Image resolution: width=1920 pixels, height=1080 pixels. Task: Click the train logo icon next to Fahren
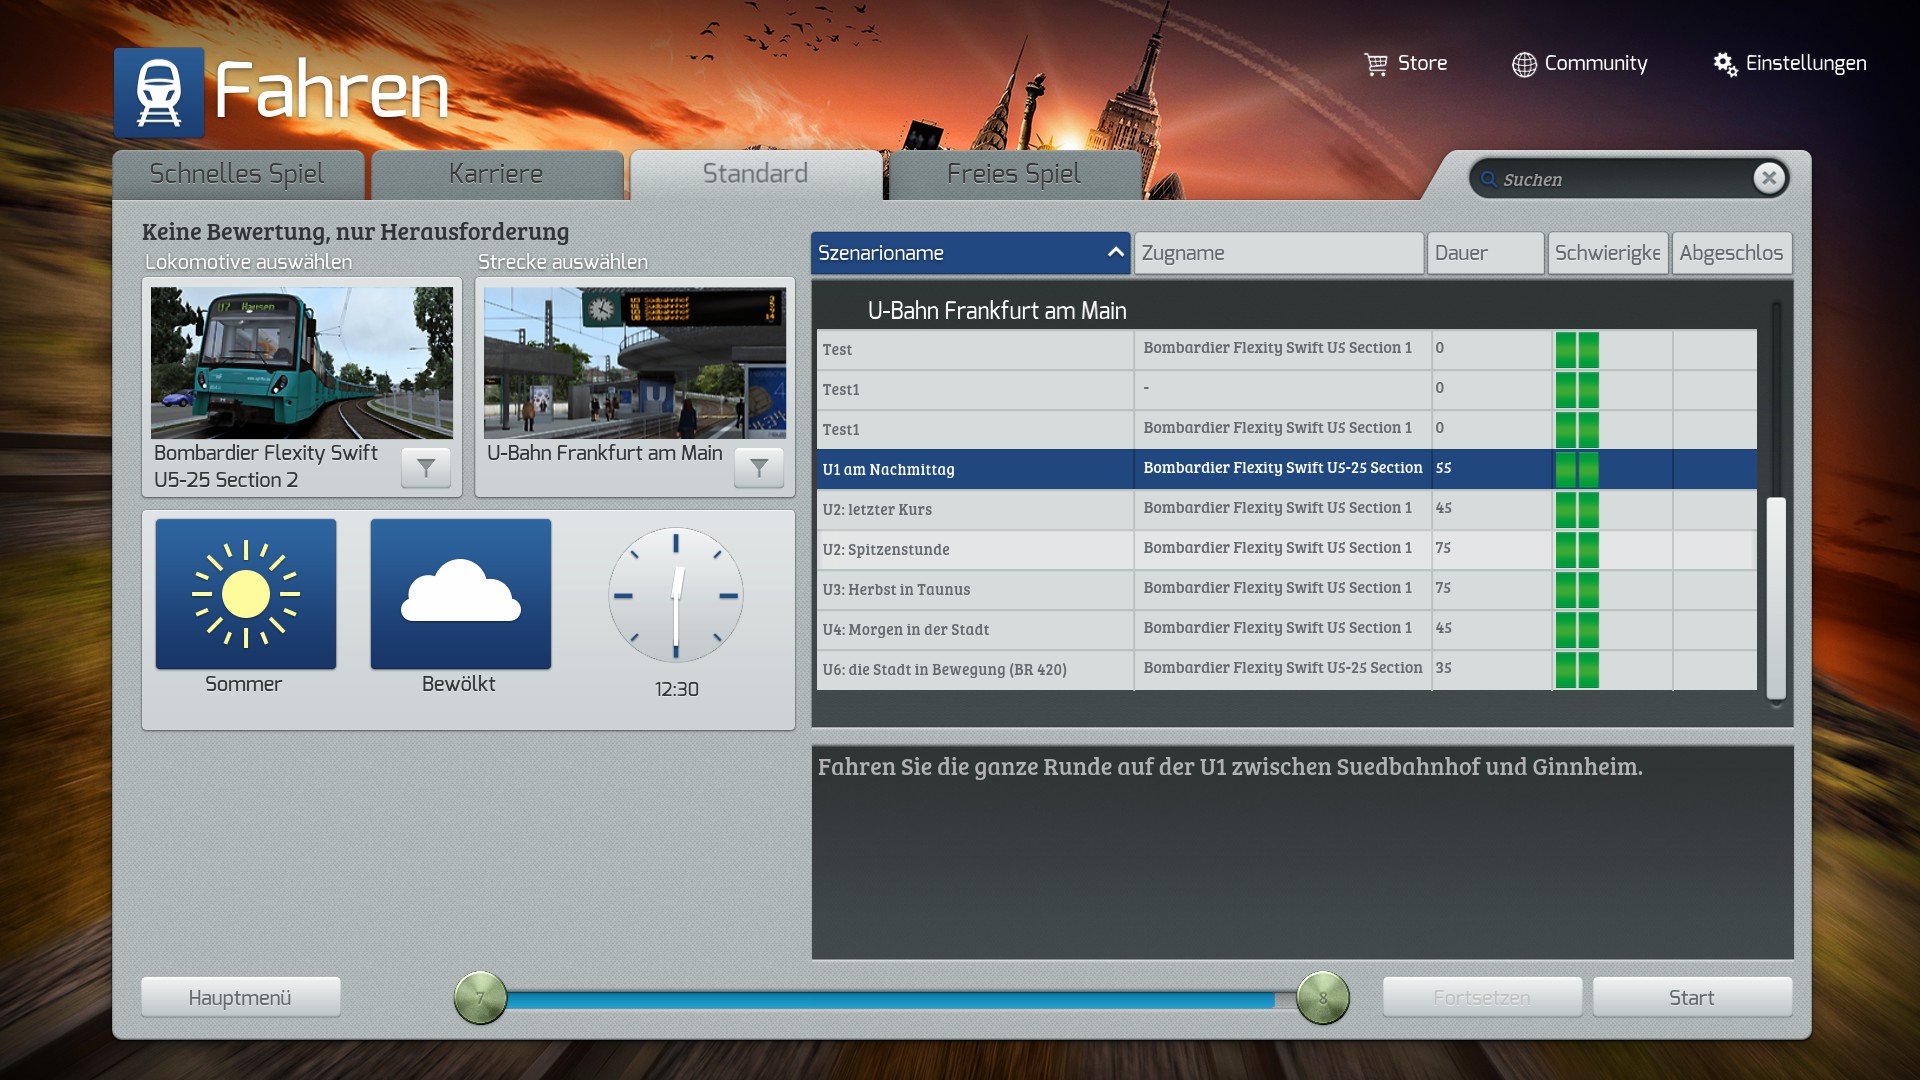[159, 93]
